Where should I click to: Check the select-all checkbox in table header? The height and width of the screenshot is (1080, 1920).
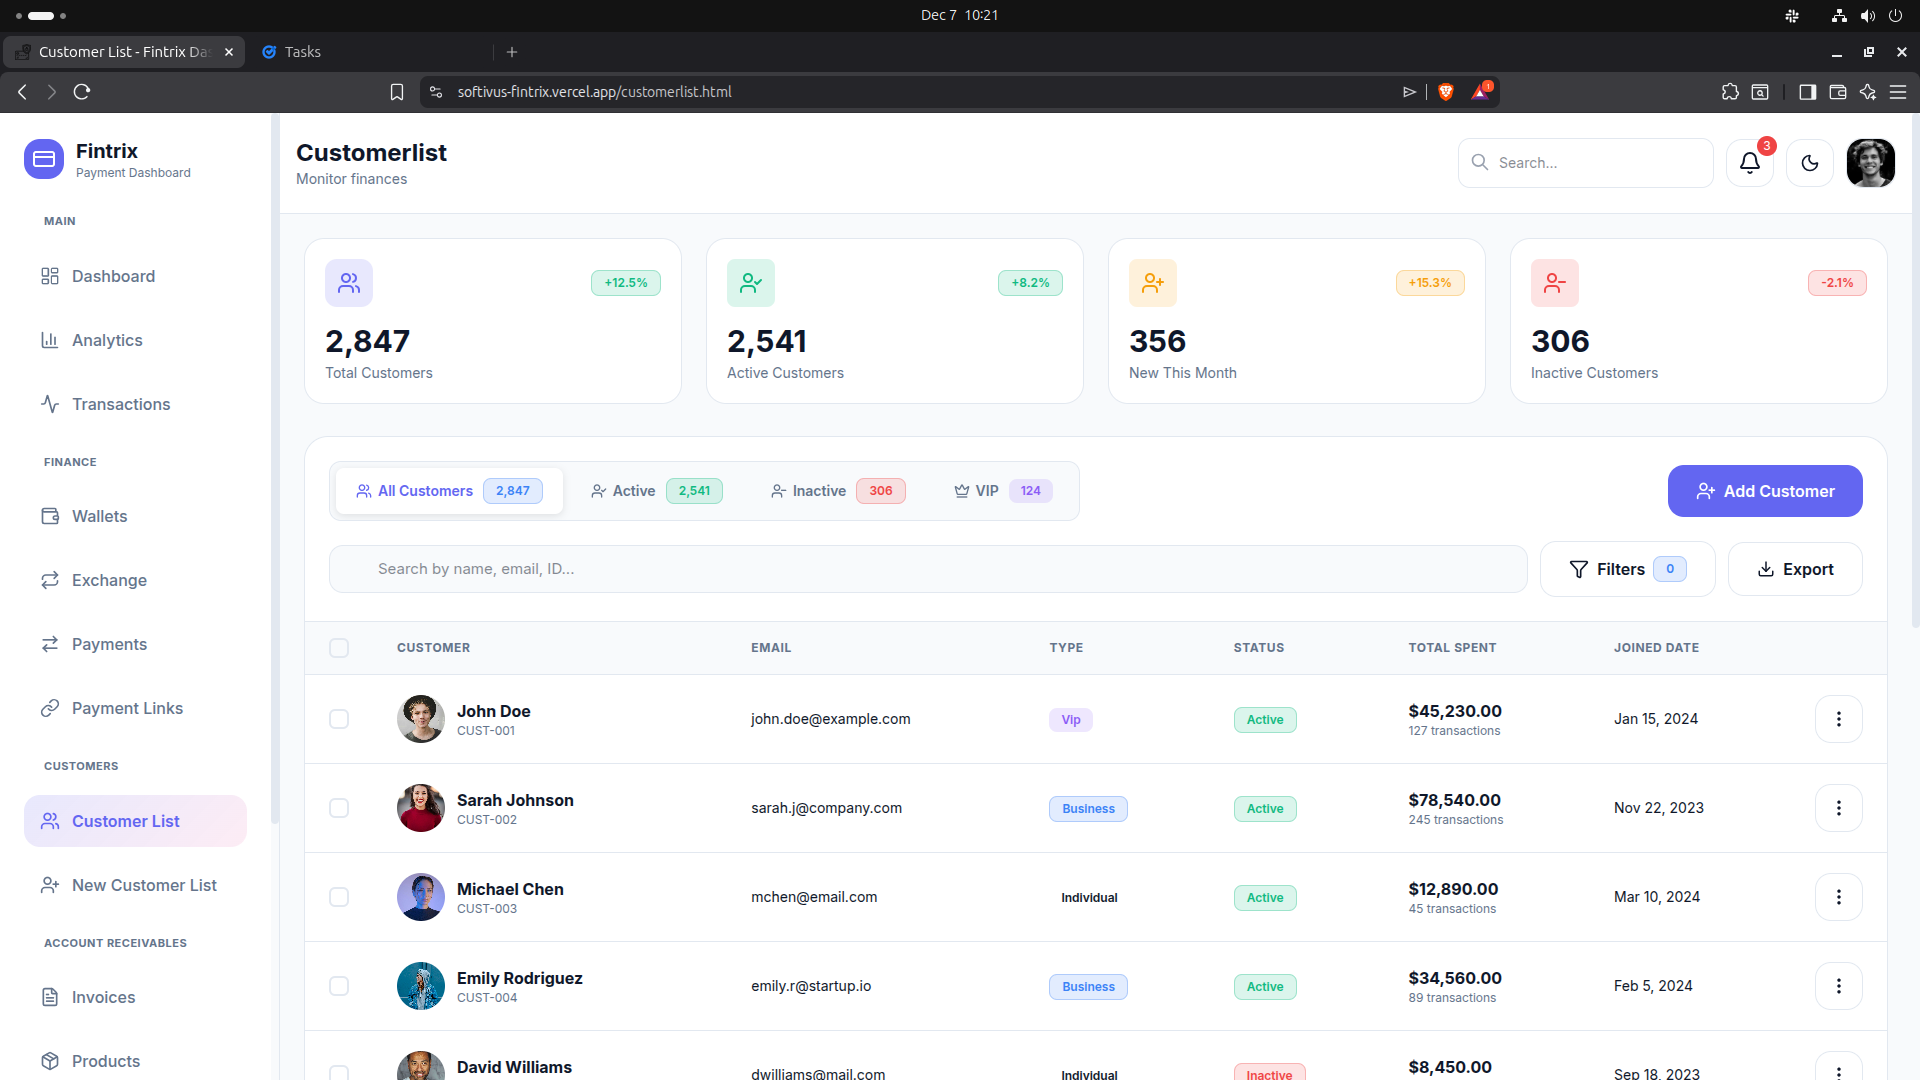pyautogui.click(x=339, y=647)
